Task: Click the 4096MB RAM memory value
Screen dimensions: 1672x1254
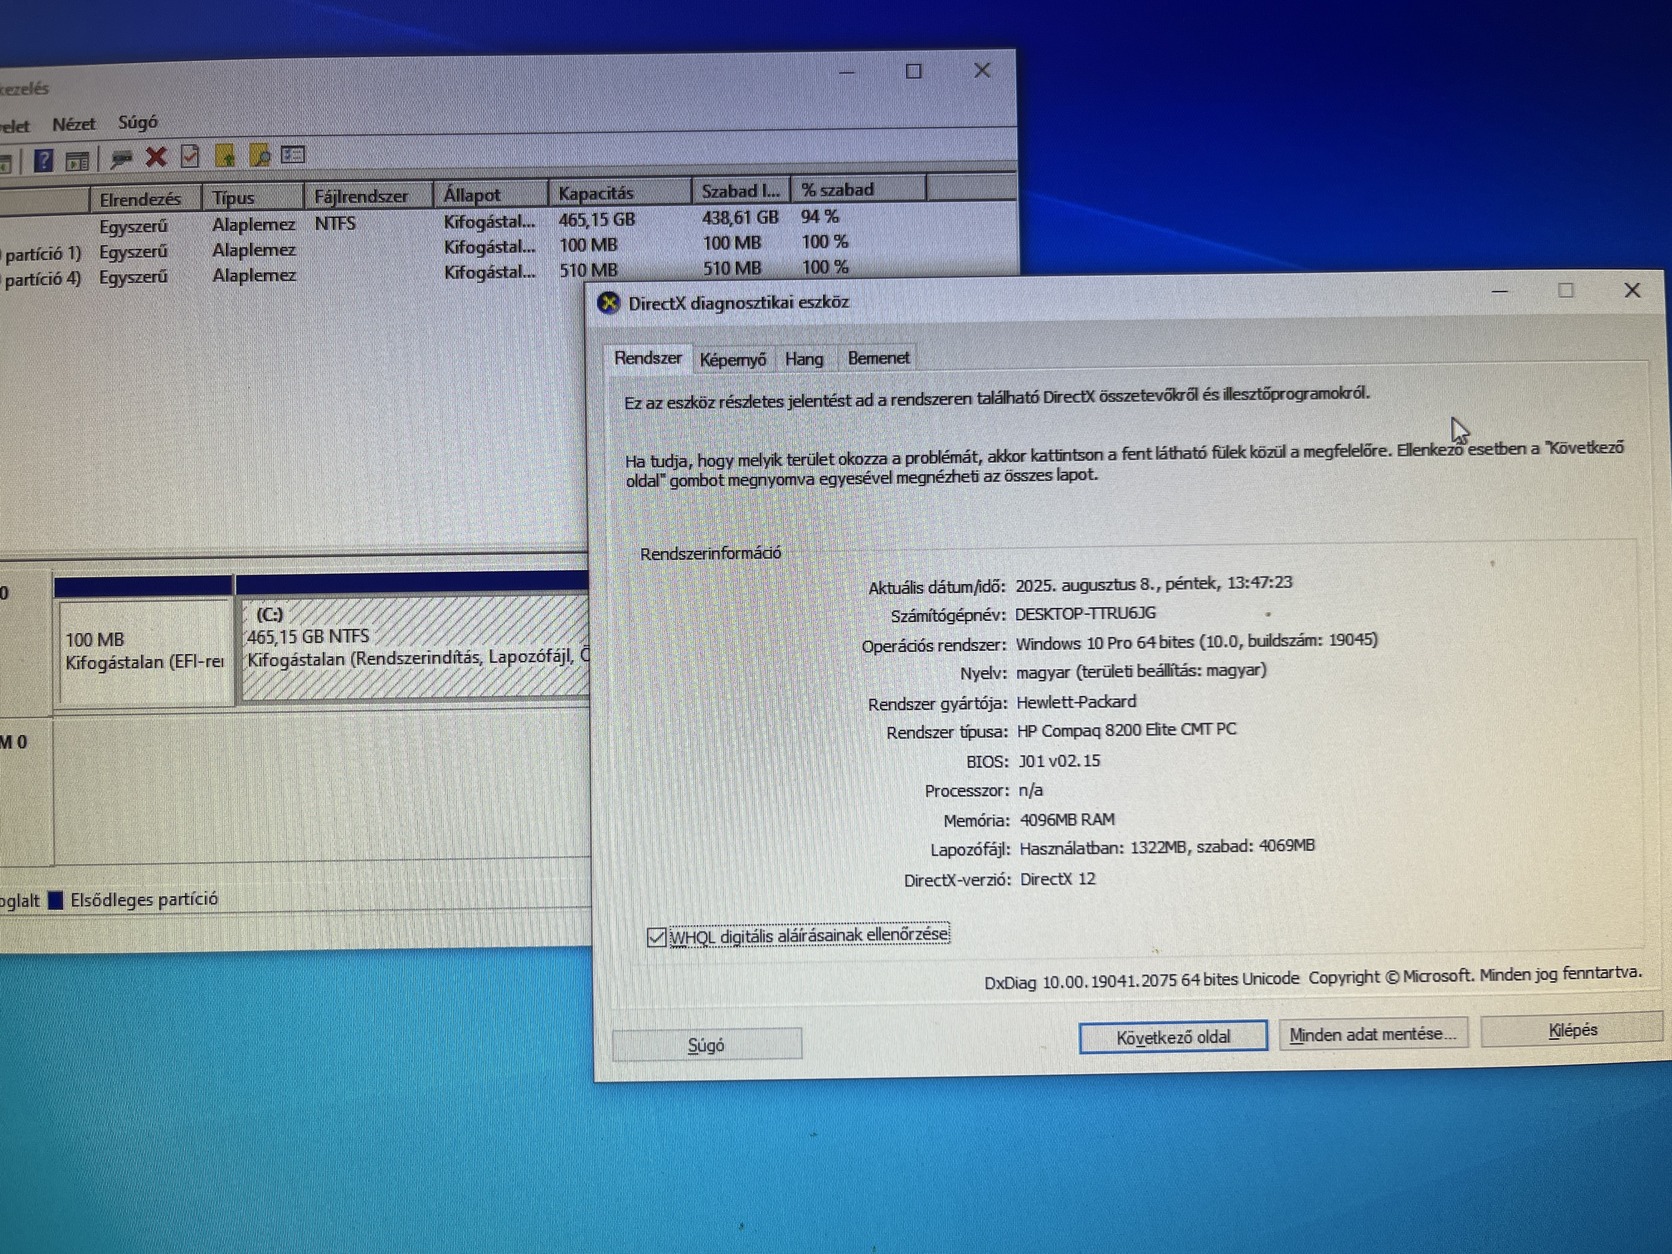Action: click(x=1067, y=820)
